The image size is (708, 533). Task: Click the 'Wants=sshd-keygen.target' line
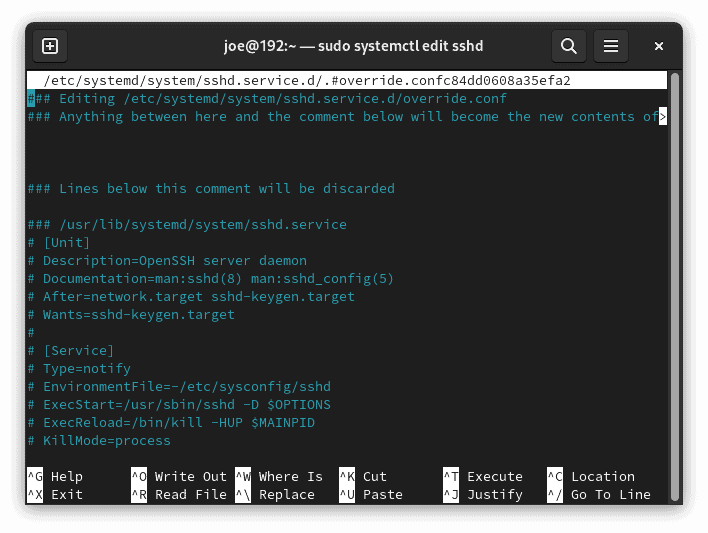(x=131, y=314)
